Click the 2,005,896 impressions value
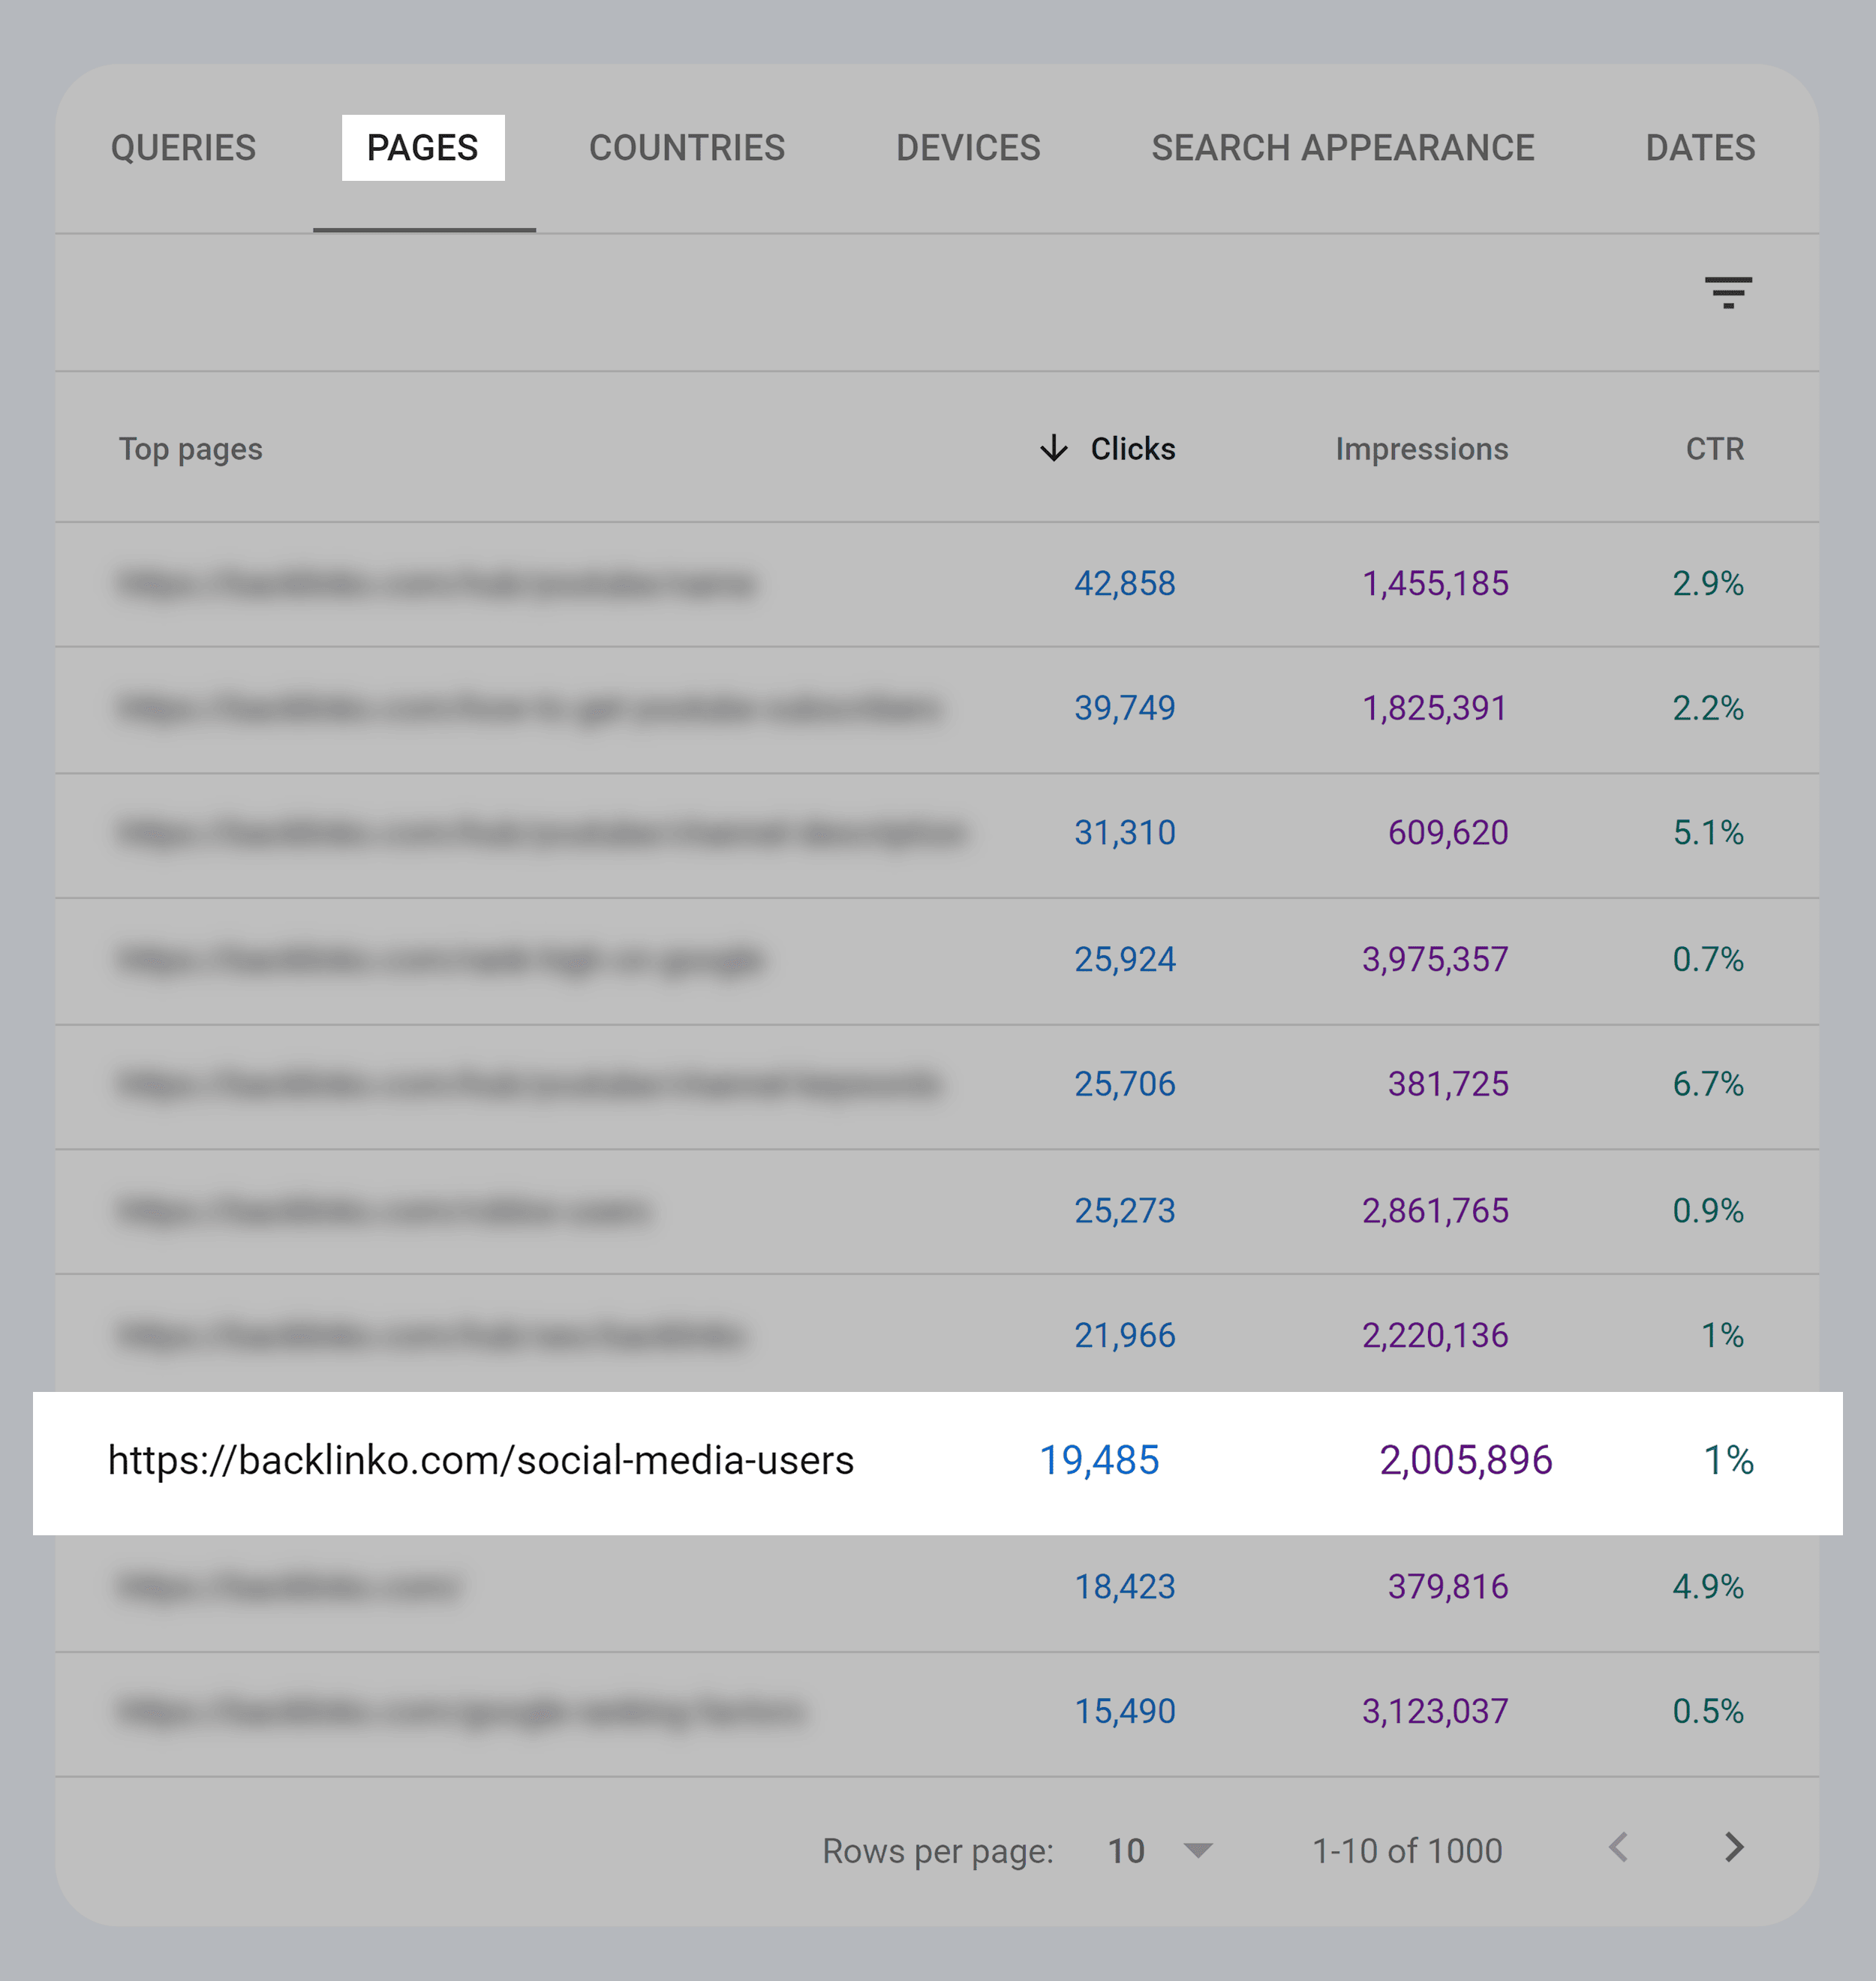 pos(1466,1461)
